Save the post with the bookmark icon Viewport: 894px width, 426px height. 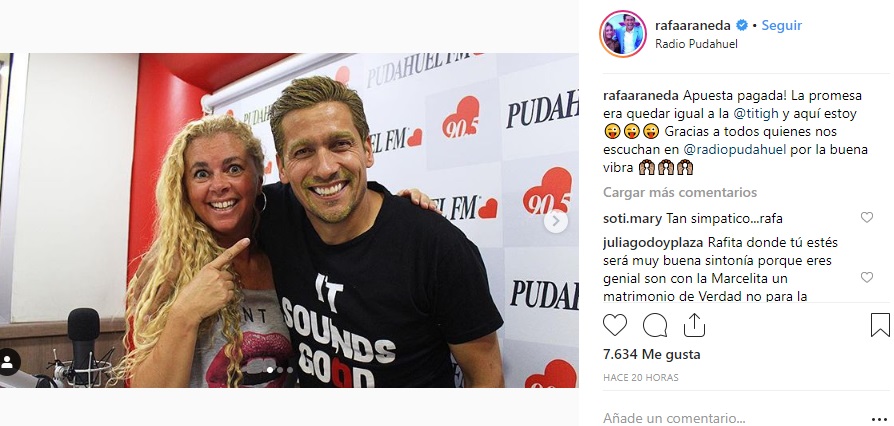(x=880, y=325)
